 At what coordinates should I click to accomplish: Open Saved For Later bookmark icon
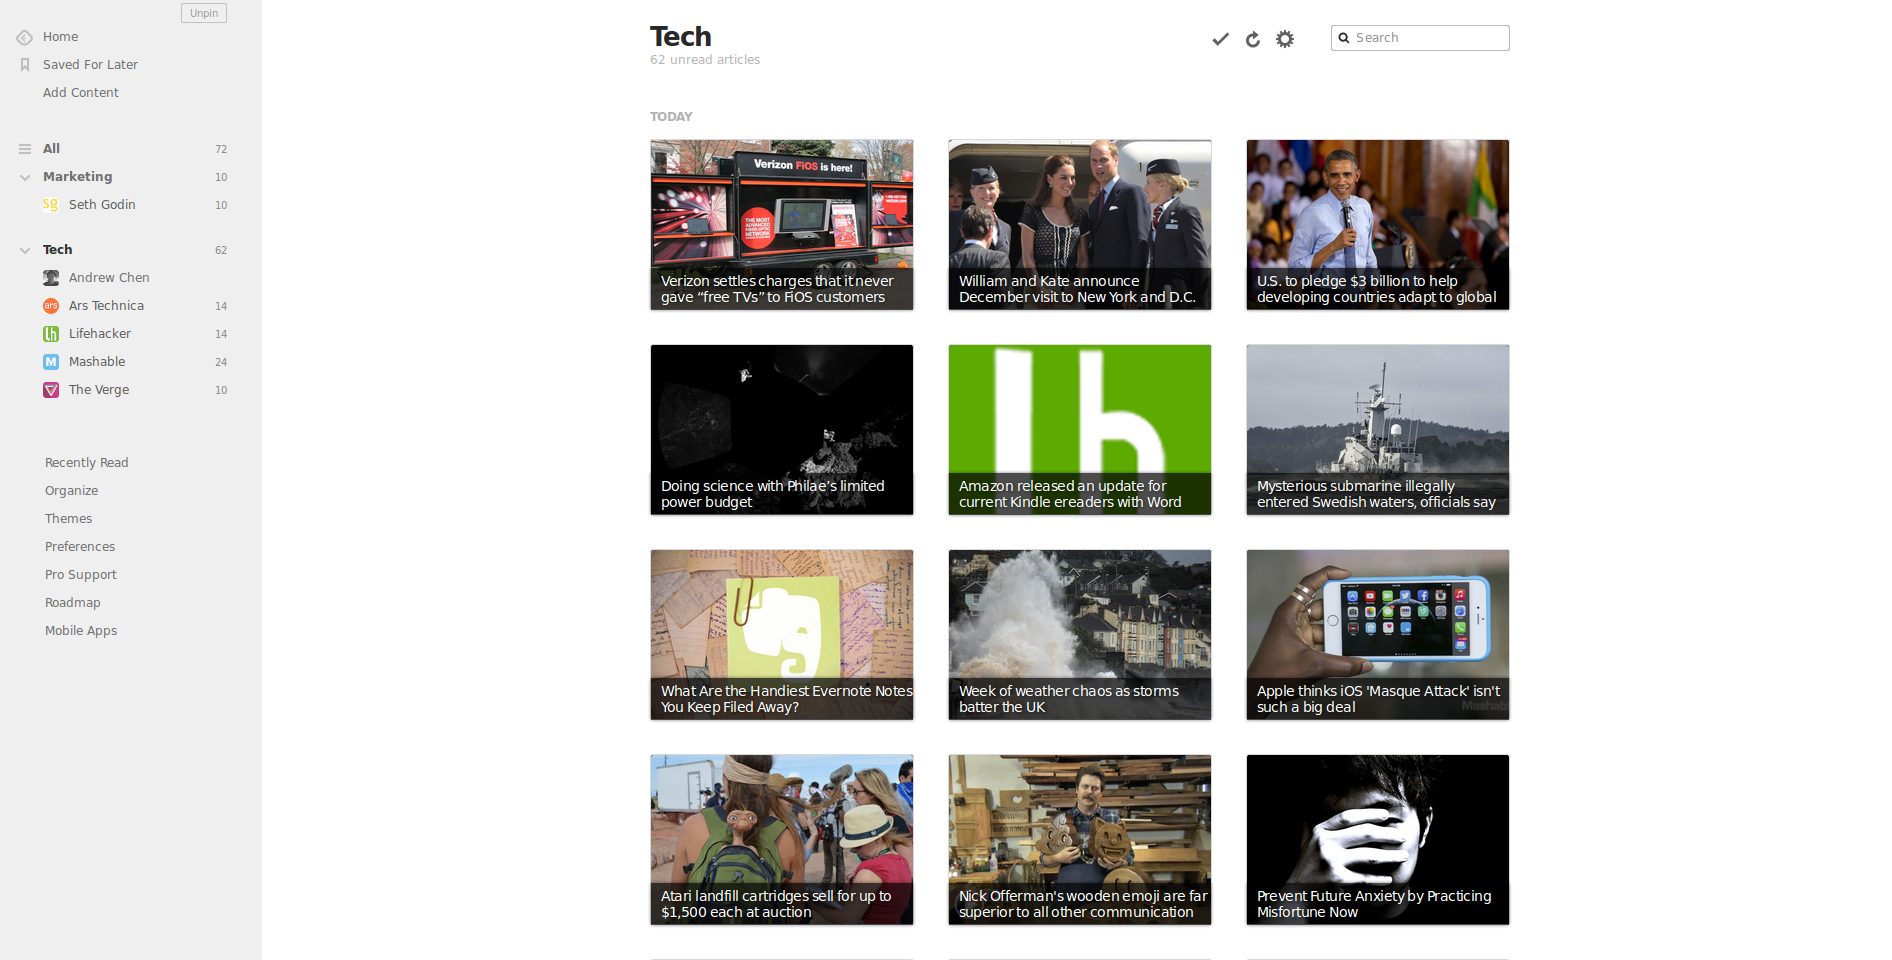[x=24, y=64]
